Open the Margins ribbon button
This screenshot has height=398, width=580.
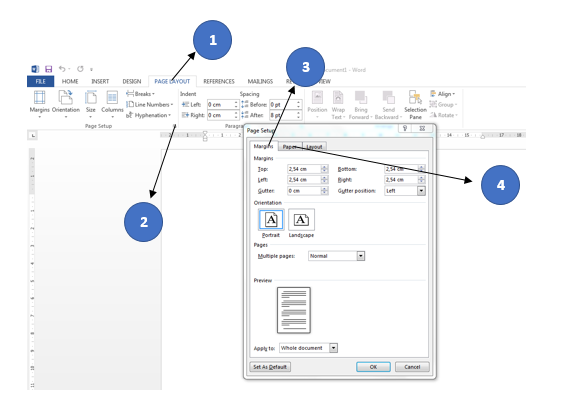pos(40,104)
